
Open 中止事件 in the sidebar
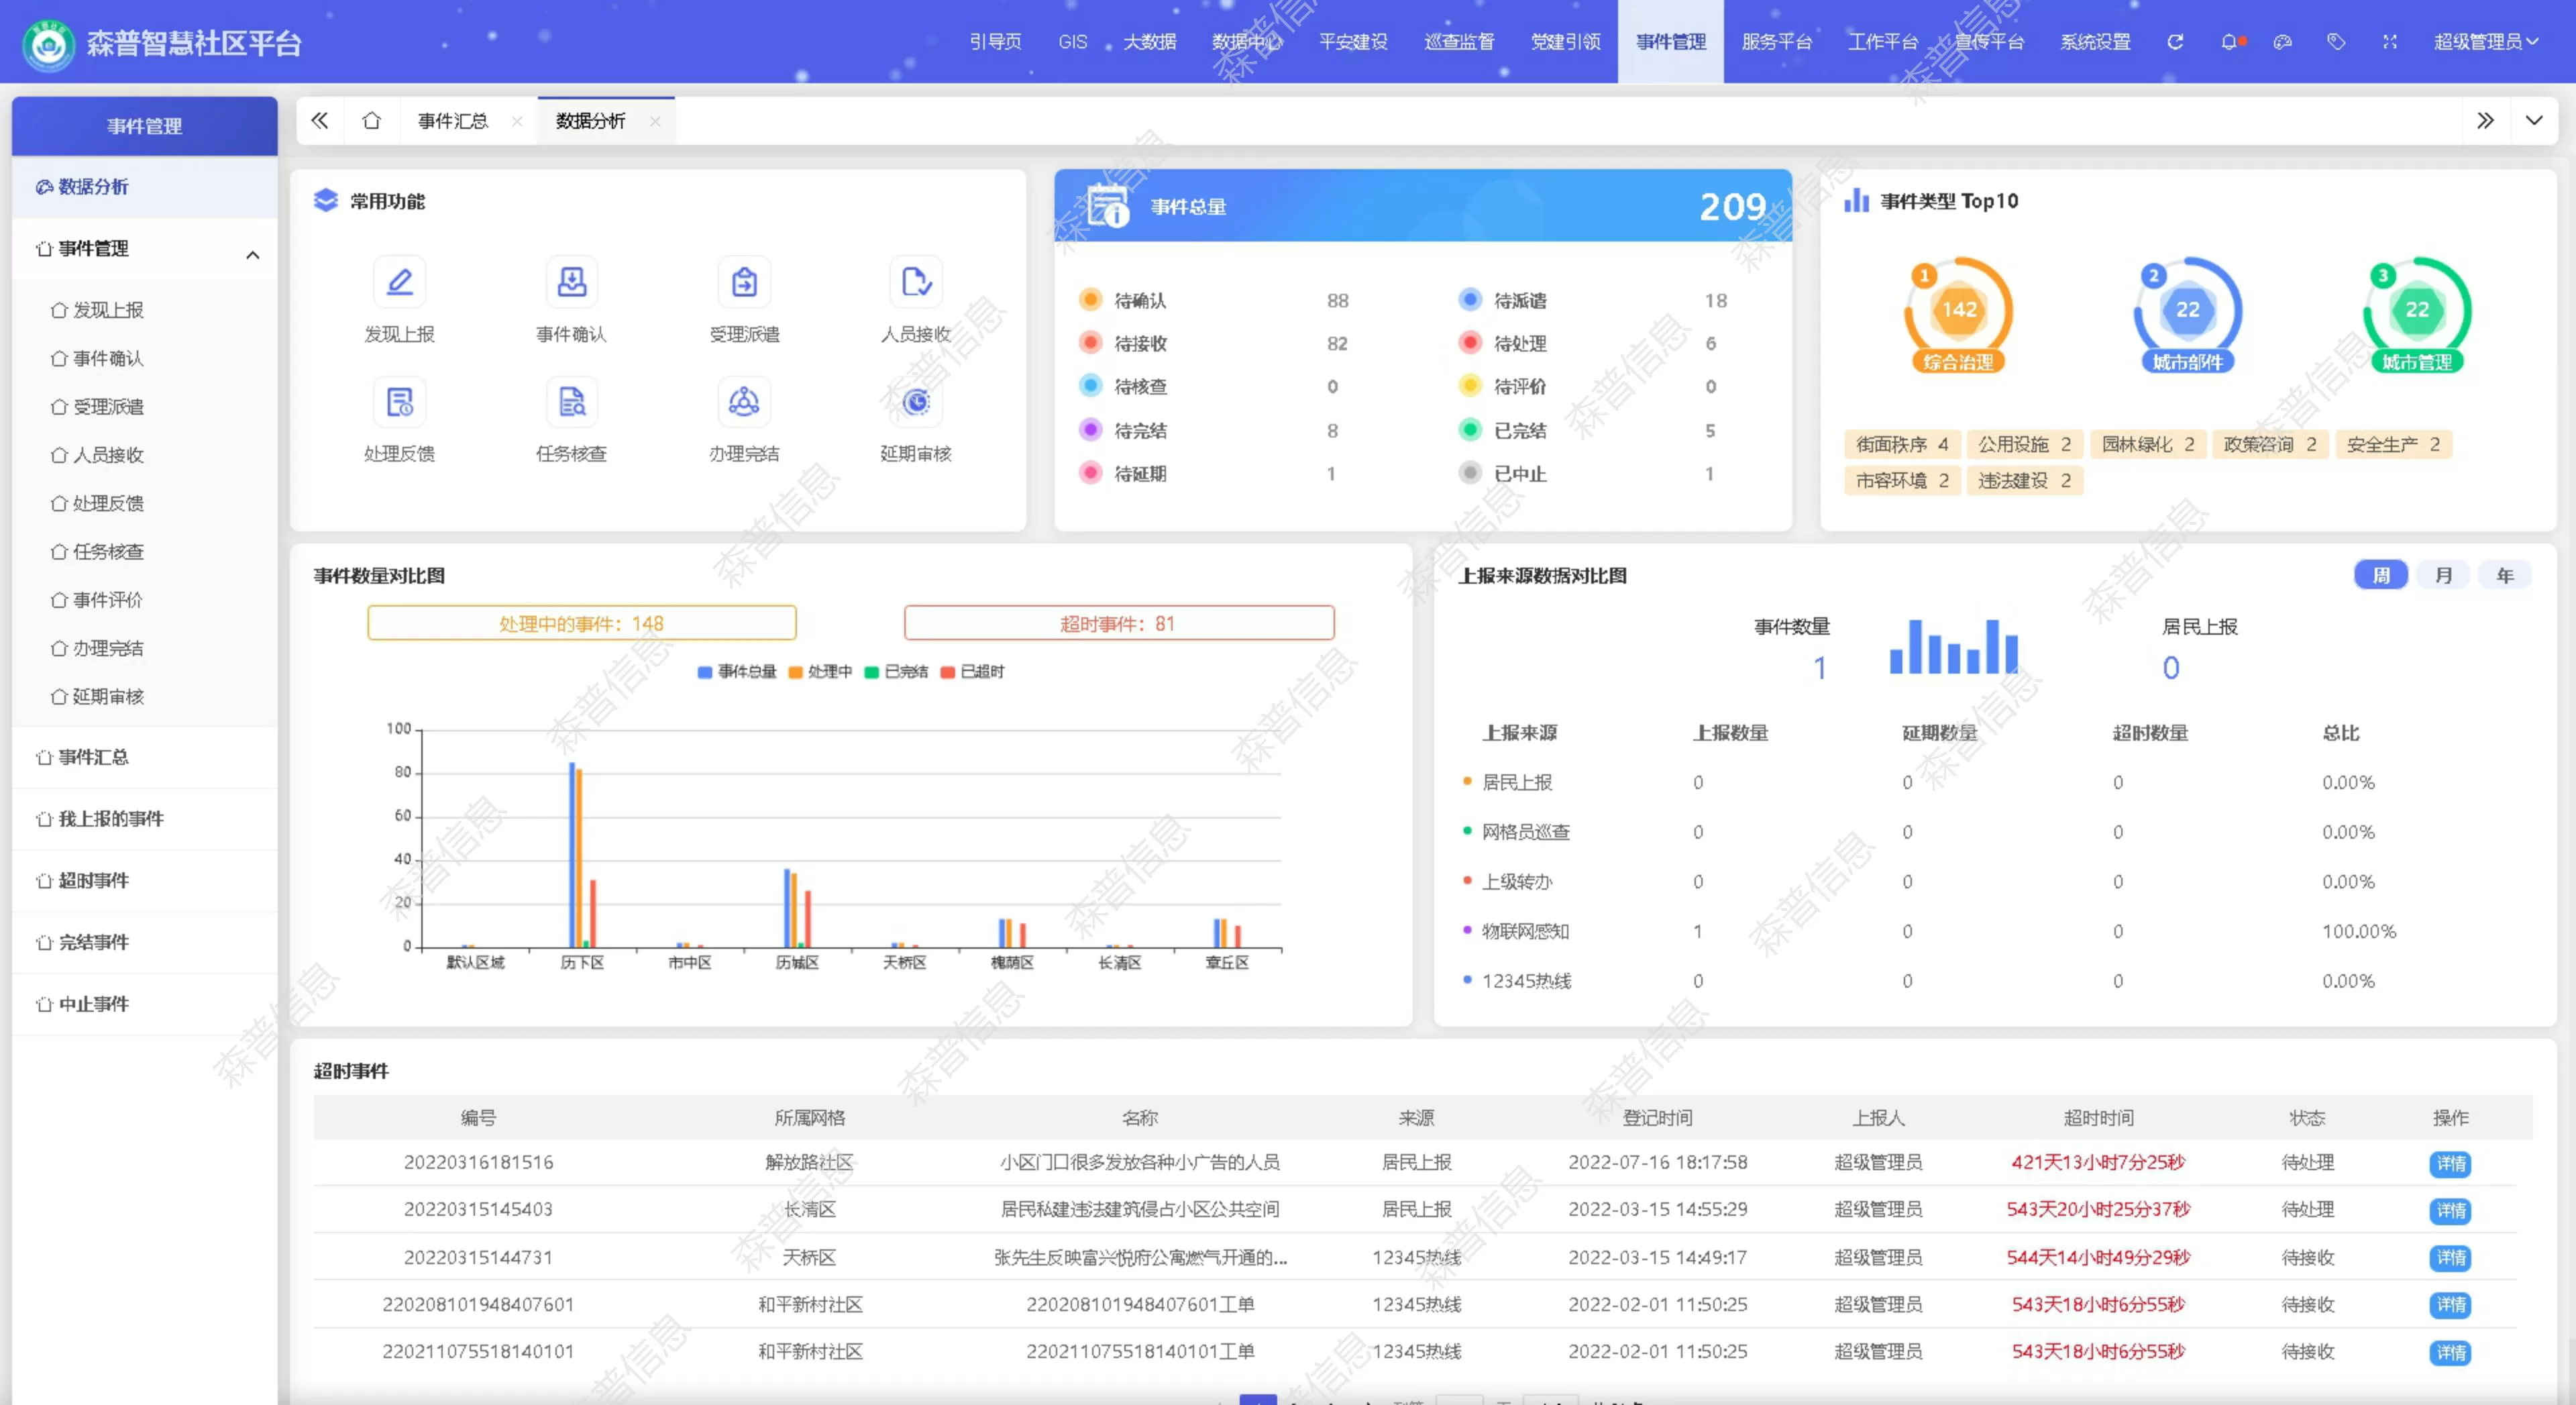(x=144, y=1004)
